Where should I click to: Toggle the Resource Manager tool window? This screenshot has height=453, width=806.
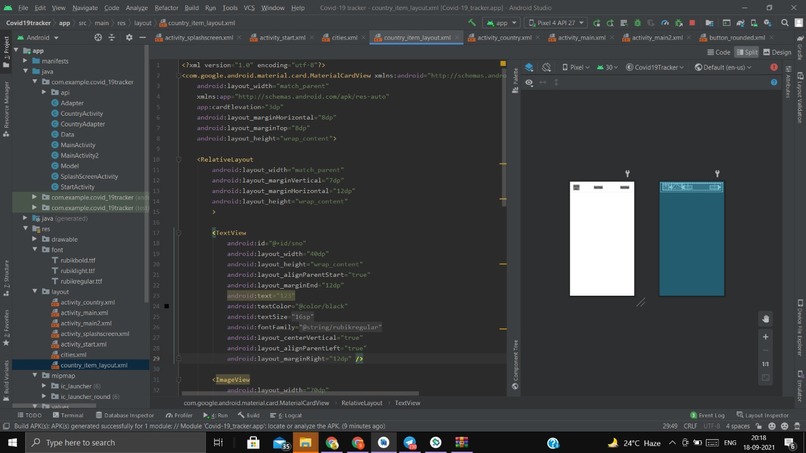click(6, 108)
